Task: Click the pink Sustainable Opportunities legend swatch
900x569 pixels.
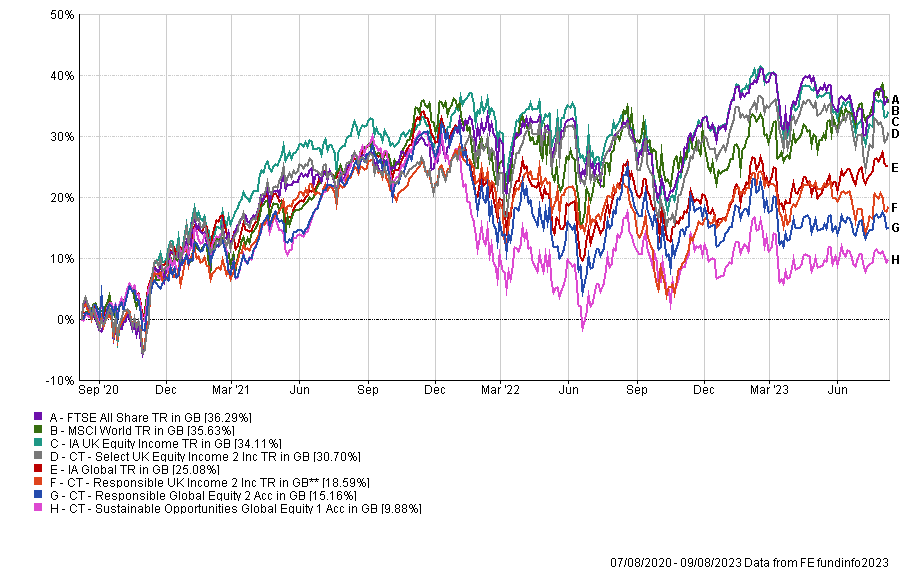Action: [38, 509]
